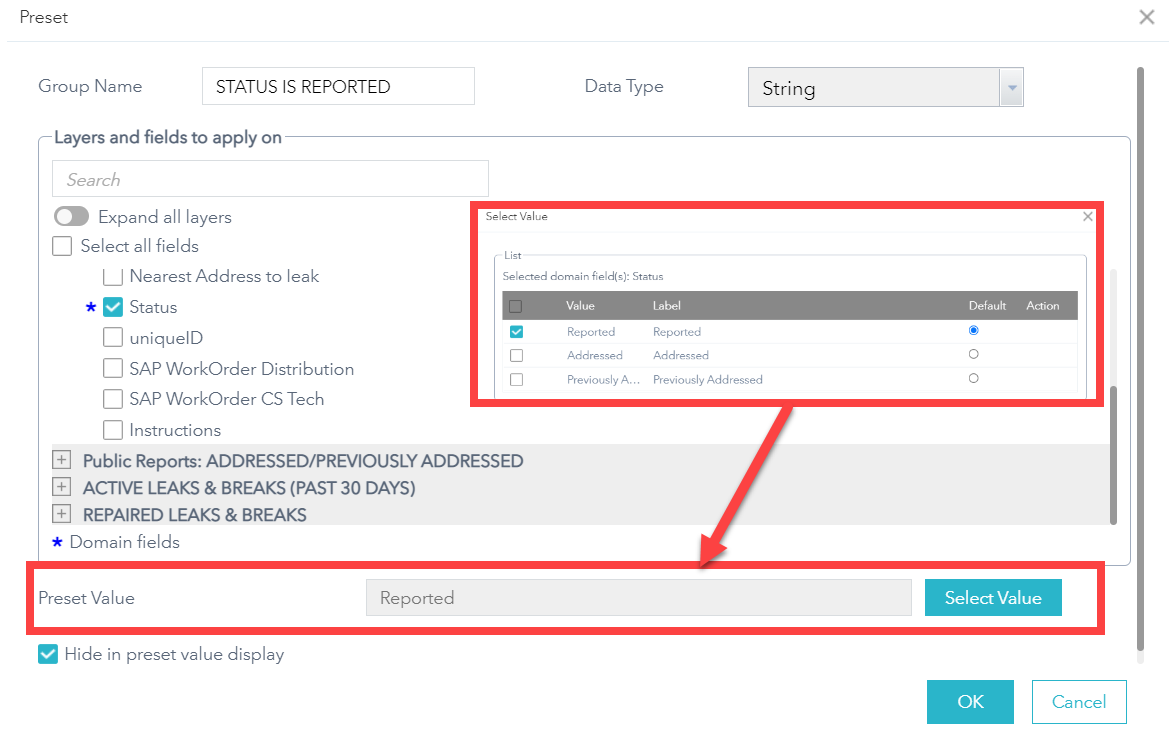
Task: Toggle Hide in preset value display
Action: coord(48,654)
